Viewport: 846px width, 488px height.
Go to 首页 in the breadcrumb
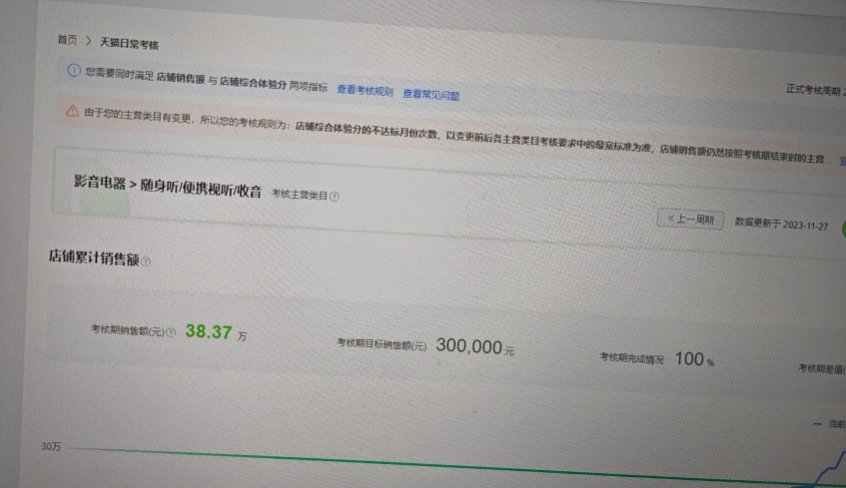(x=67, y=39)
